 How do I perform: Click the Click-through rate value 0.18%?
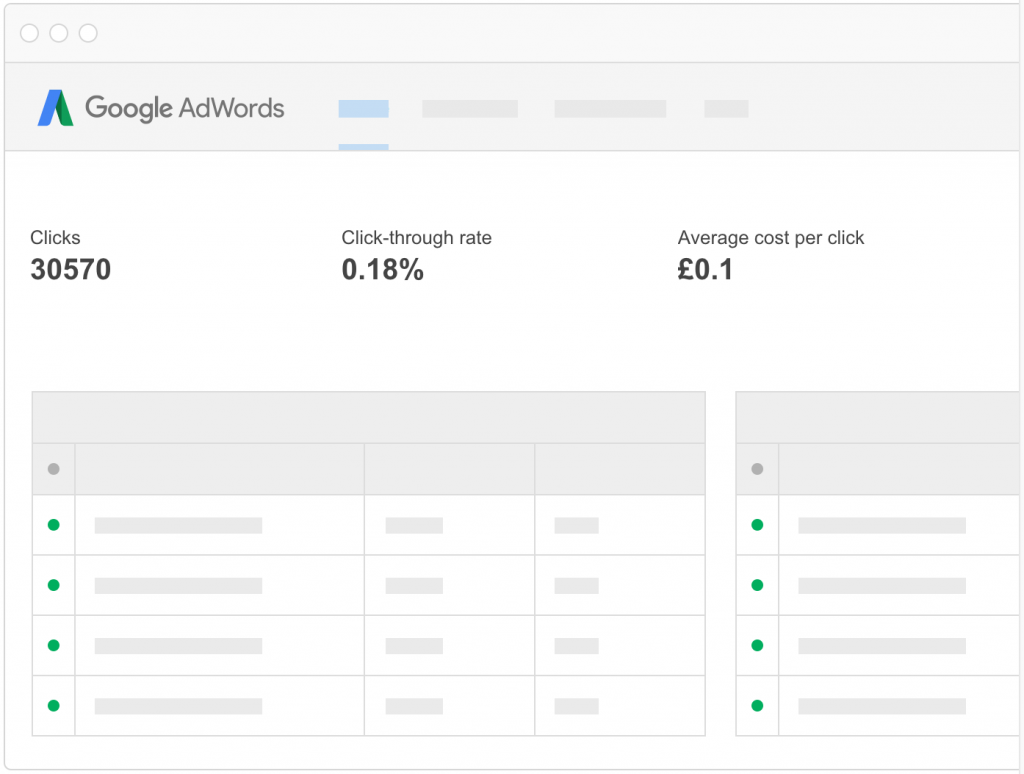click(x=383, y=270)
